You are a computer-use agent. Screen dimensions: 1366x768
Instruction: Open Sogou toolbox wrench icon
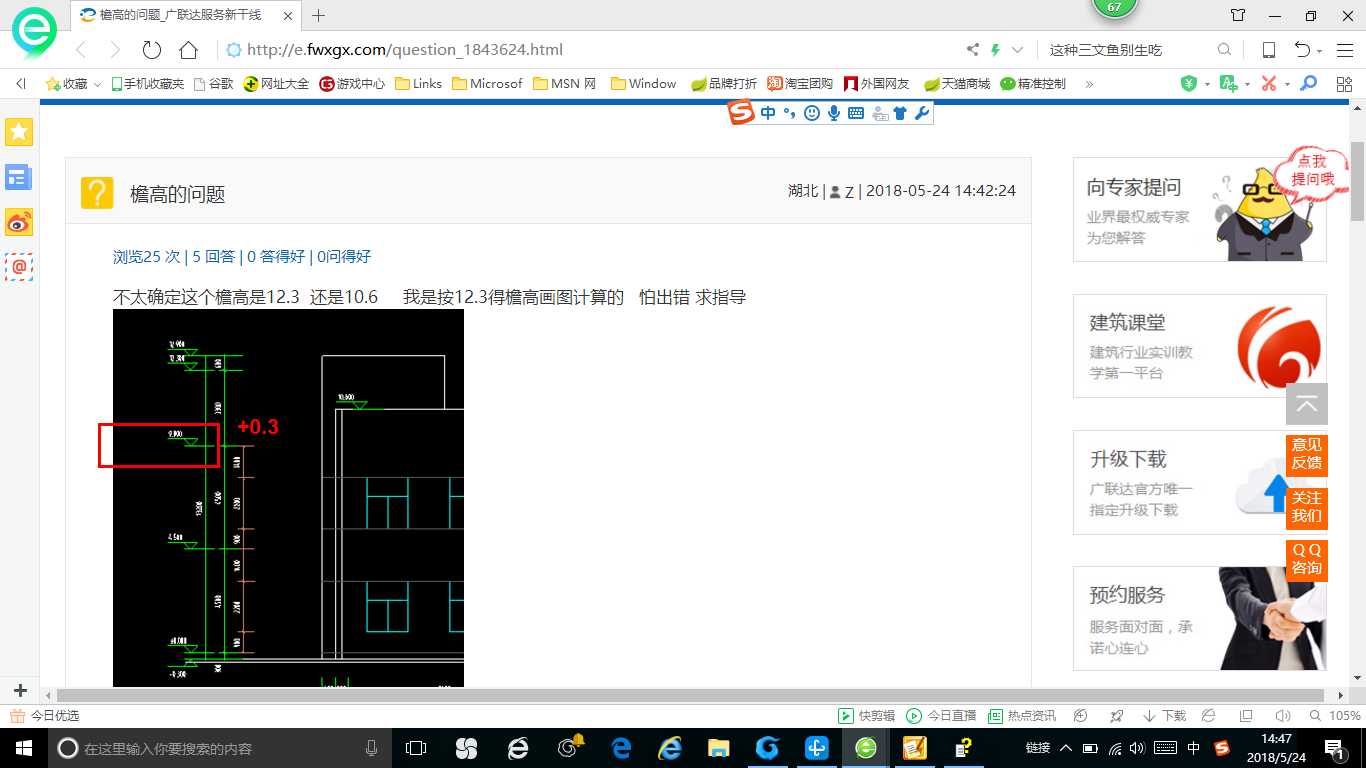[922, 113]
